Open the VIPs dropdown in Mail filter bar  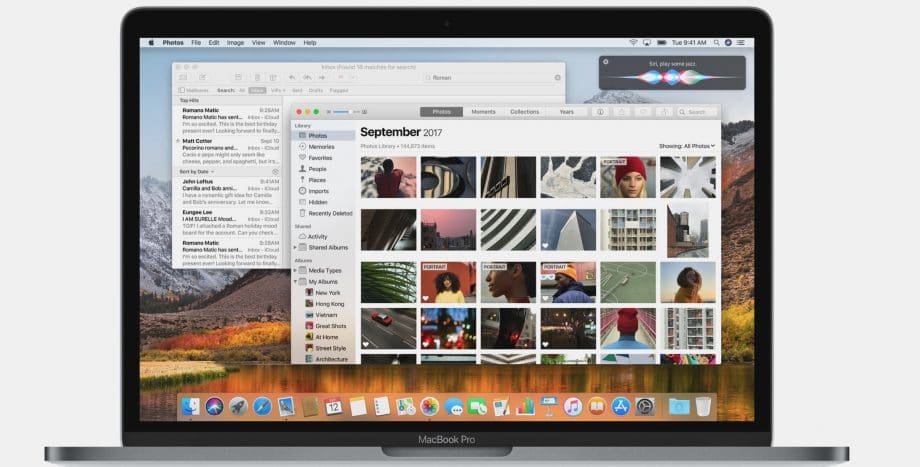(x=278, y=90)
